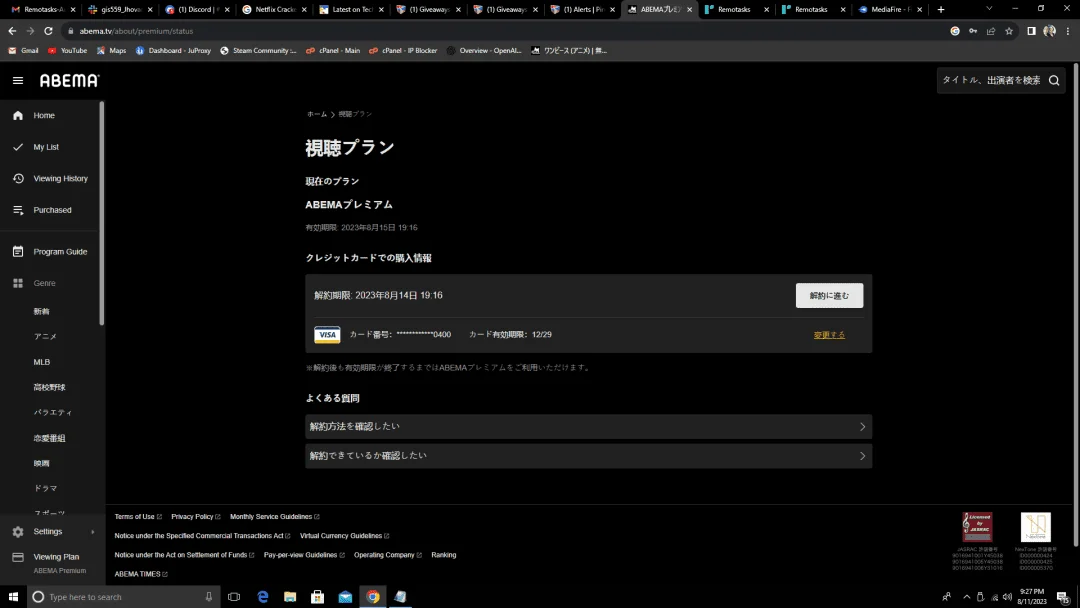
Task: Click the 変更する card link
Action: (x=829, y=335)
